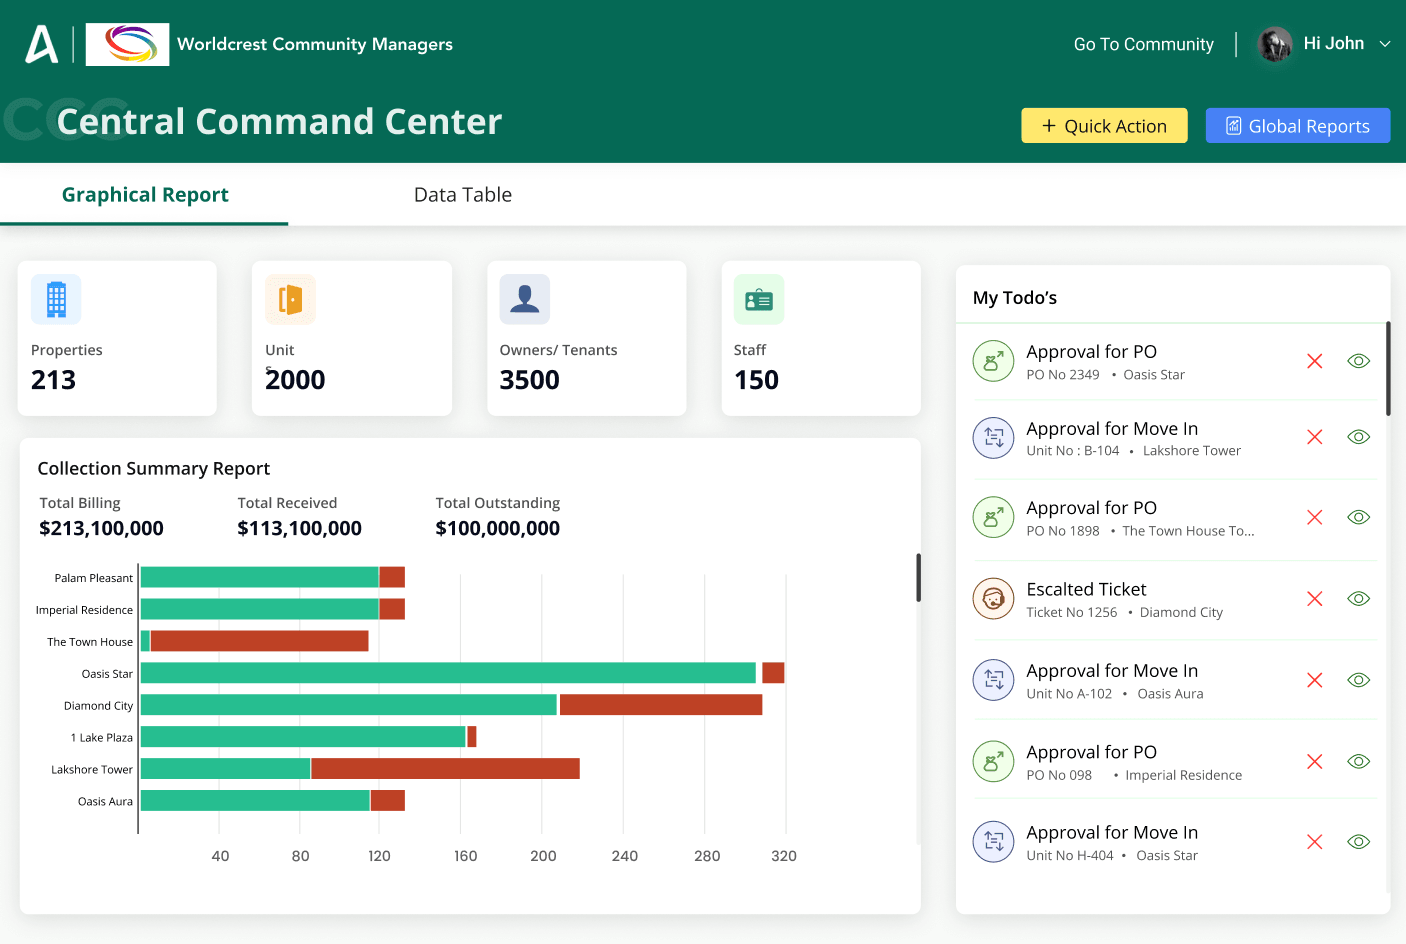Open Global Reports
Screen dimensions: 1406x944
[1297, 126]
